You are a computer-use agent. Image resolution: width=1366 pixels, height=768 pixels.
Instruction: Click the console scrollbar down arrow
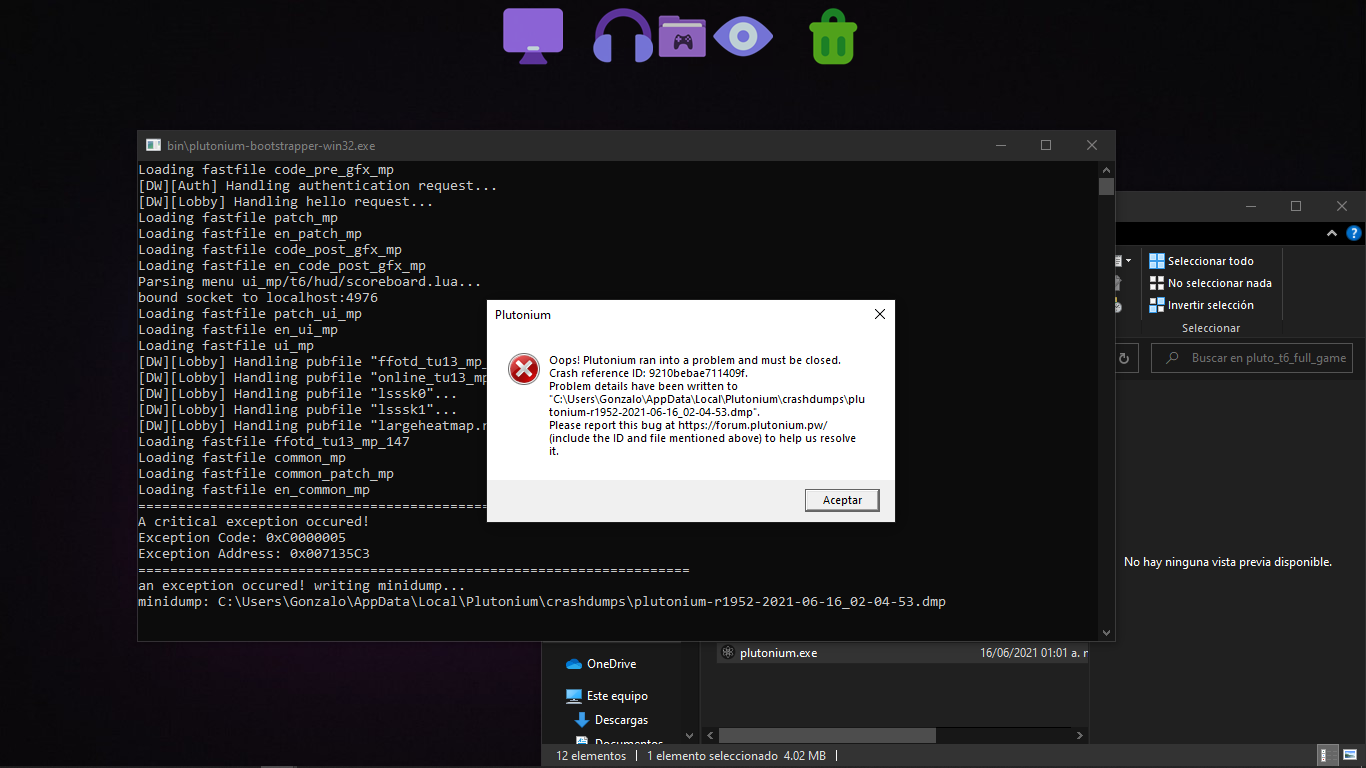[1106, 632]
